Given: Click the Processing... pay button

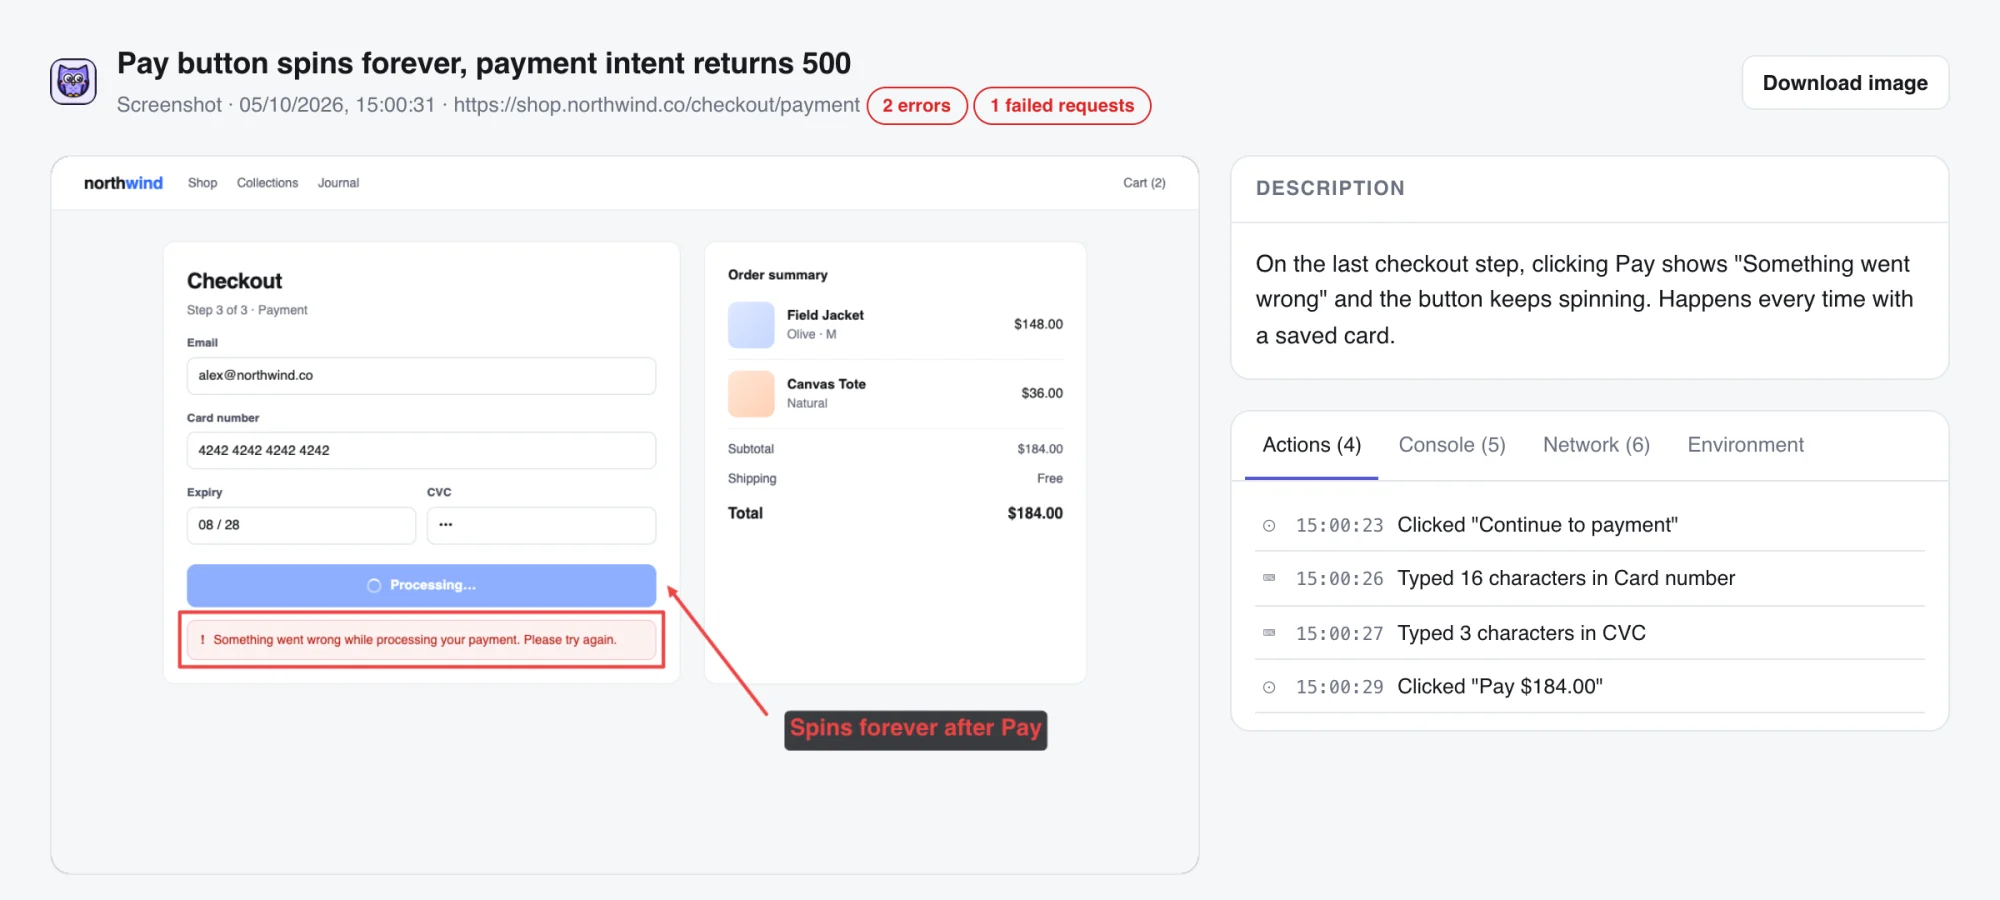Looking at the screenshot, I should (x=421, y=585).
